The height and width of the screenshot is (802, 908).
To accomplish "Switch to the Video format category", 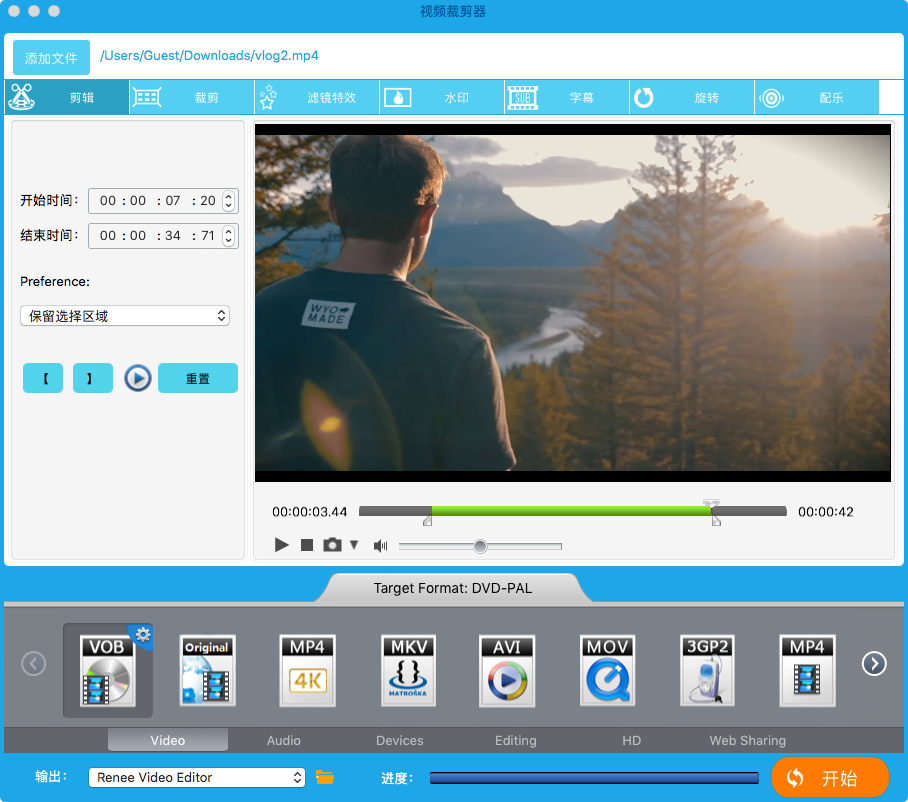I will point(168,740).
